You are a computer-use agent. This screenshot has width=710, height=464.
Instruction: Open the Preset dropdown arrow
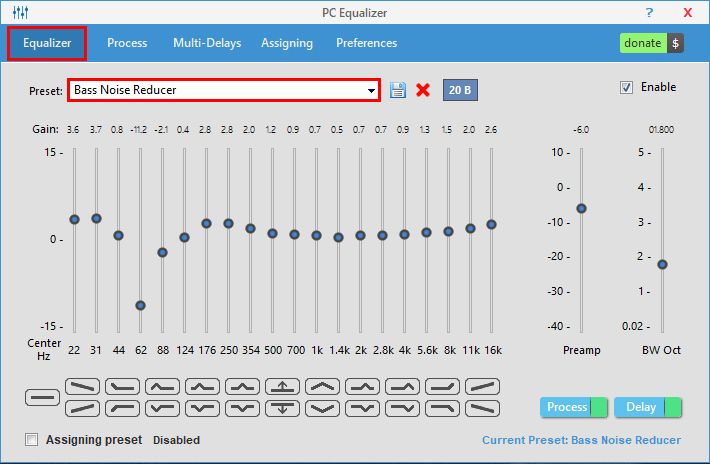pos(371,91)
